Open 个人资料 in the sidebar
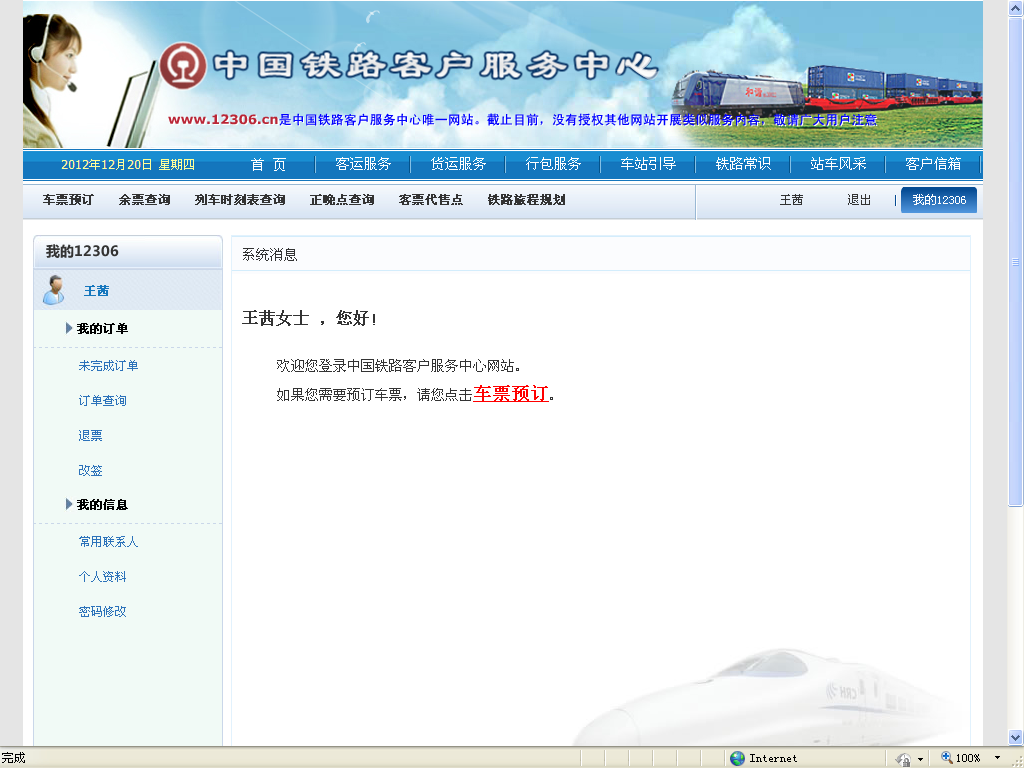Image resolution: width=1024 pixels, height=768 pixels. tap(103, 577)
